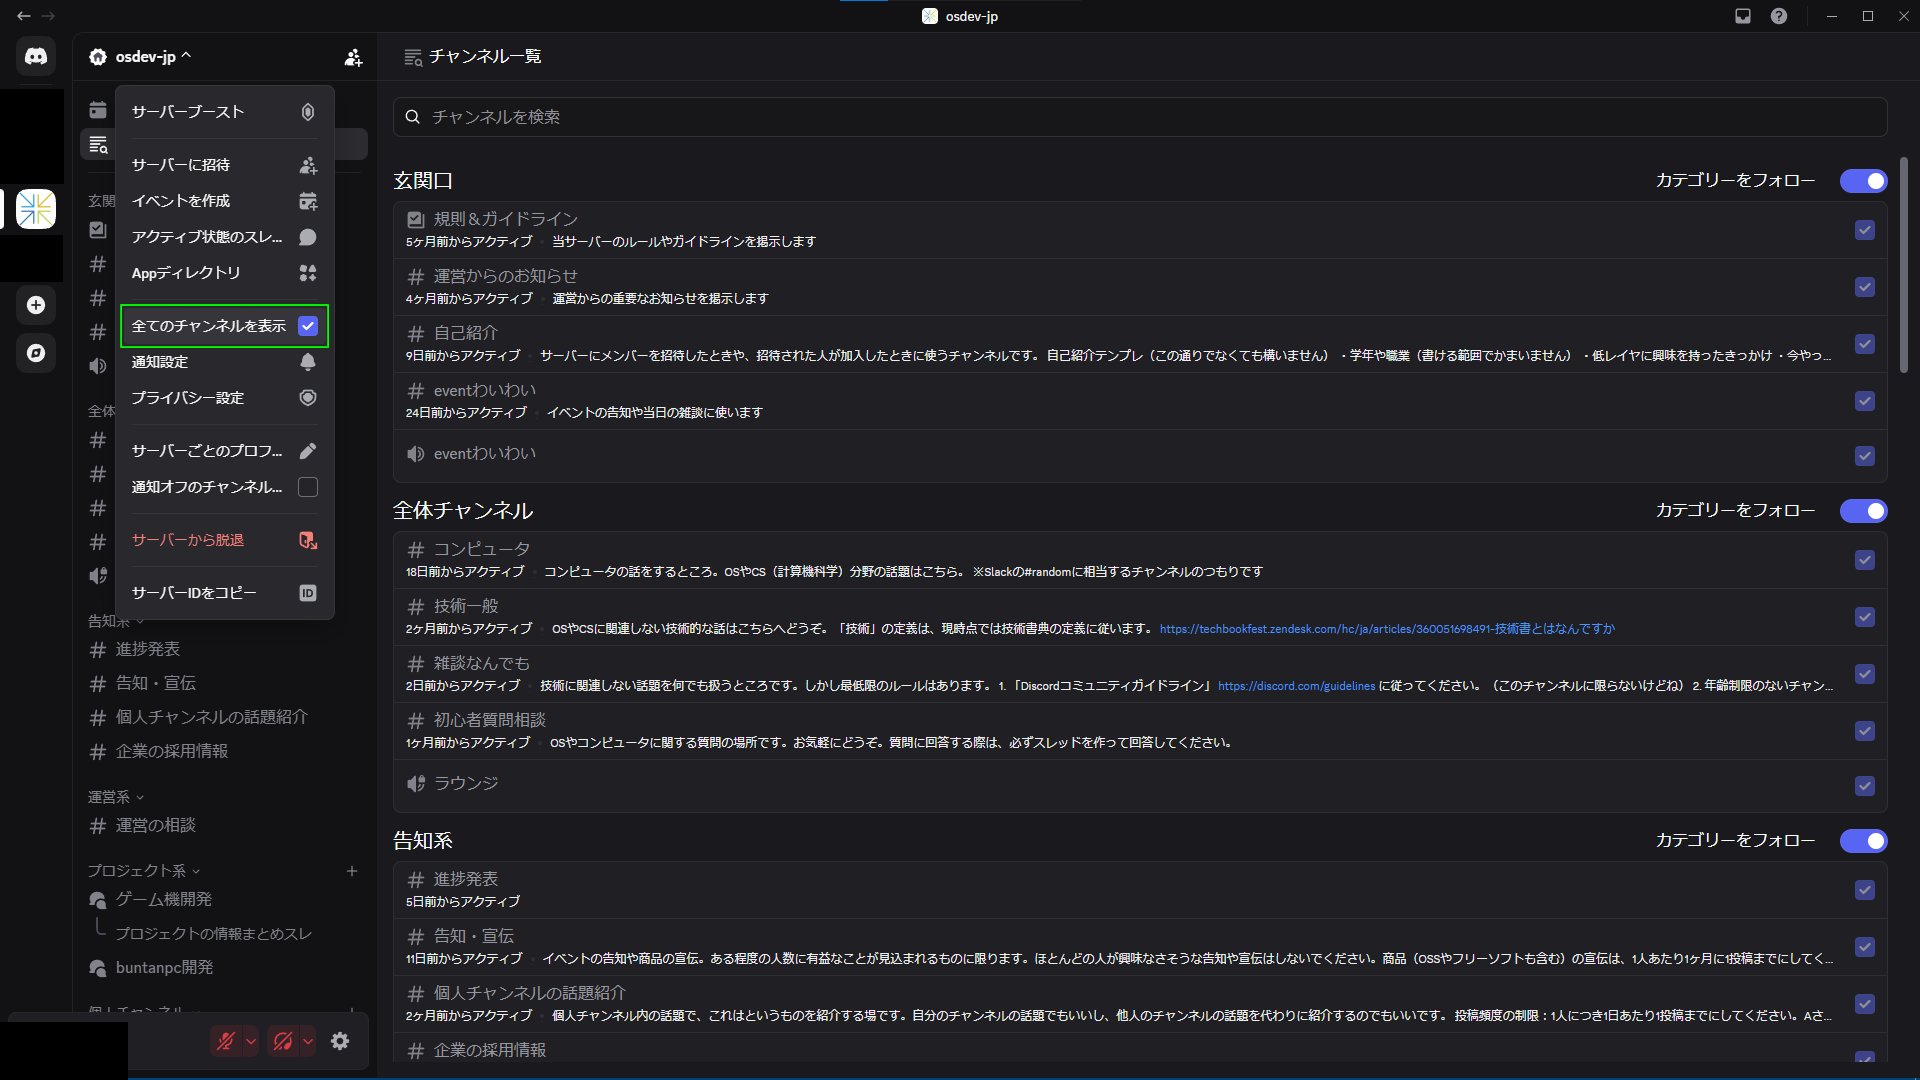Click search magnifier icon in channel search

pyautogui.click(x=412, y=117)
